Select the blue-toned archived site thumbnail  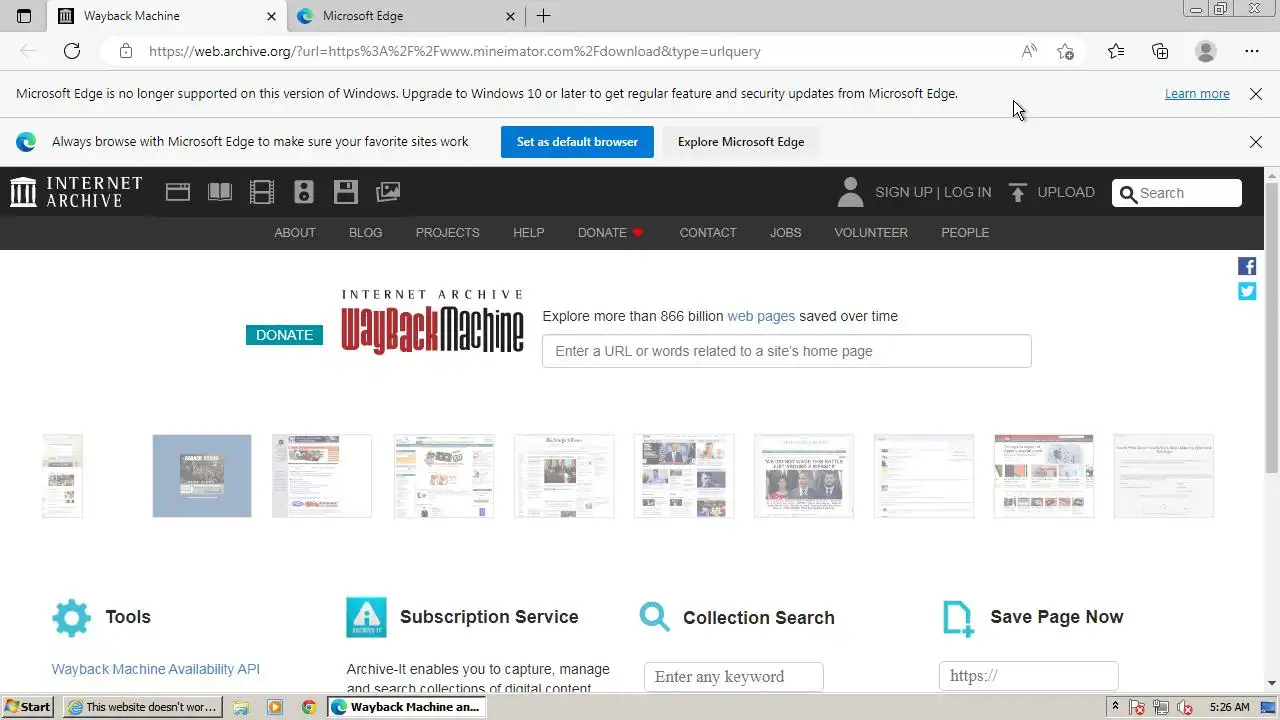[202, 476]
